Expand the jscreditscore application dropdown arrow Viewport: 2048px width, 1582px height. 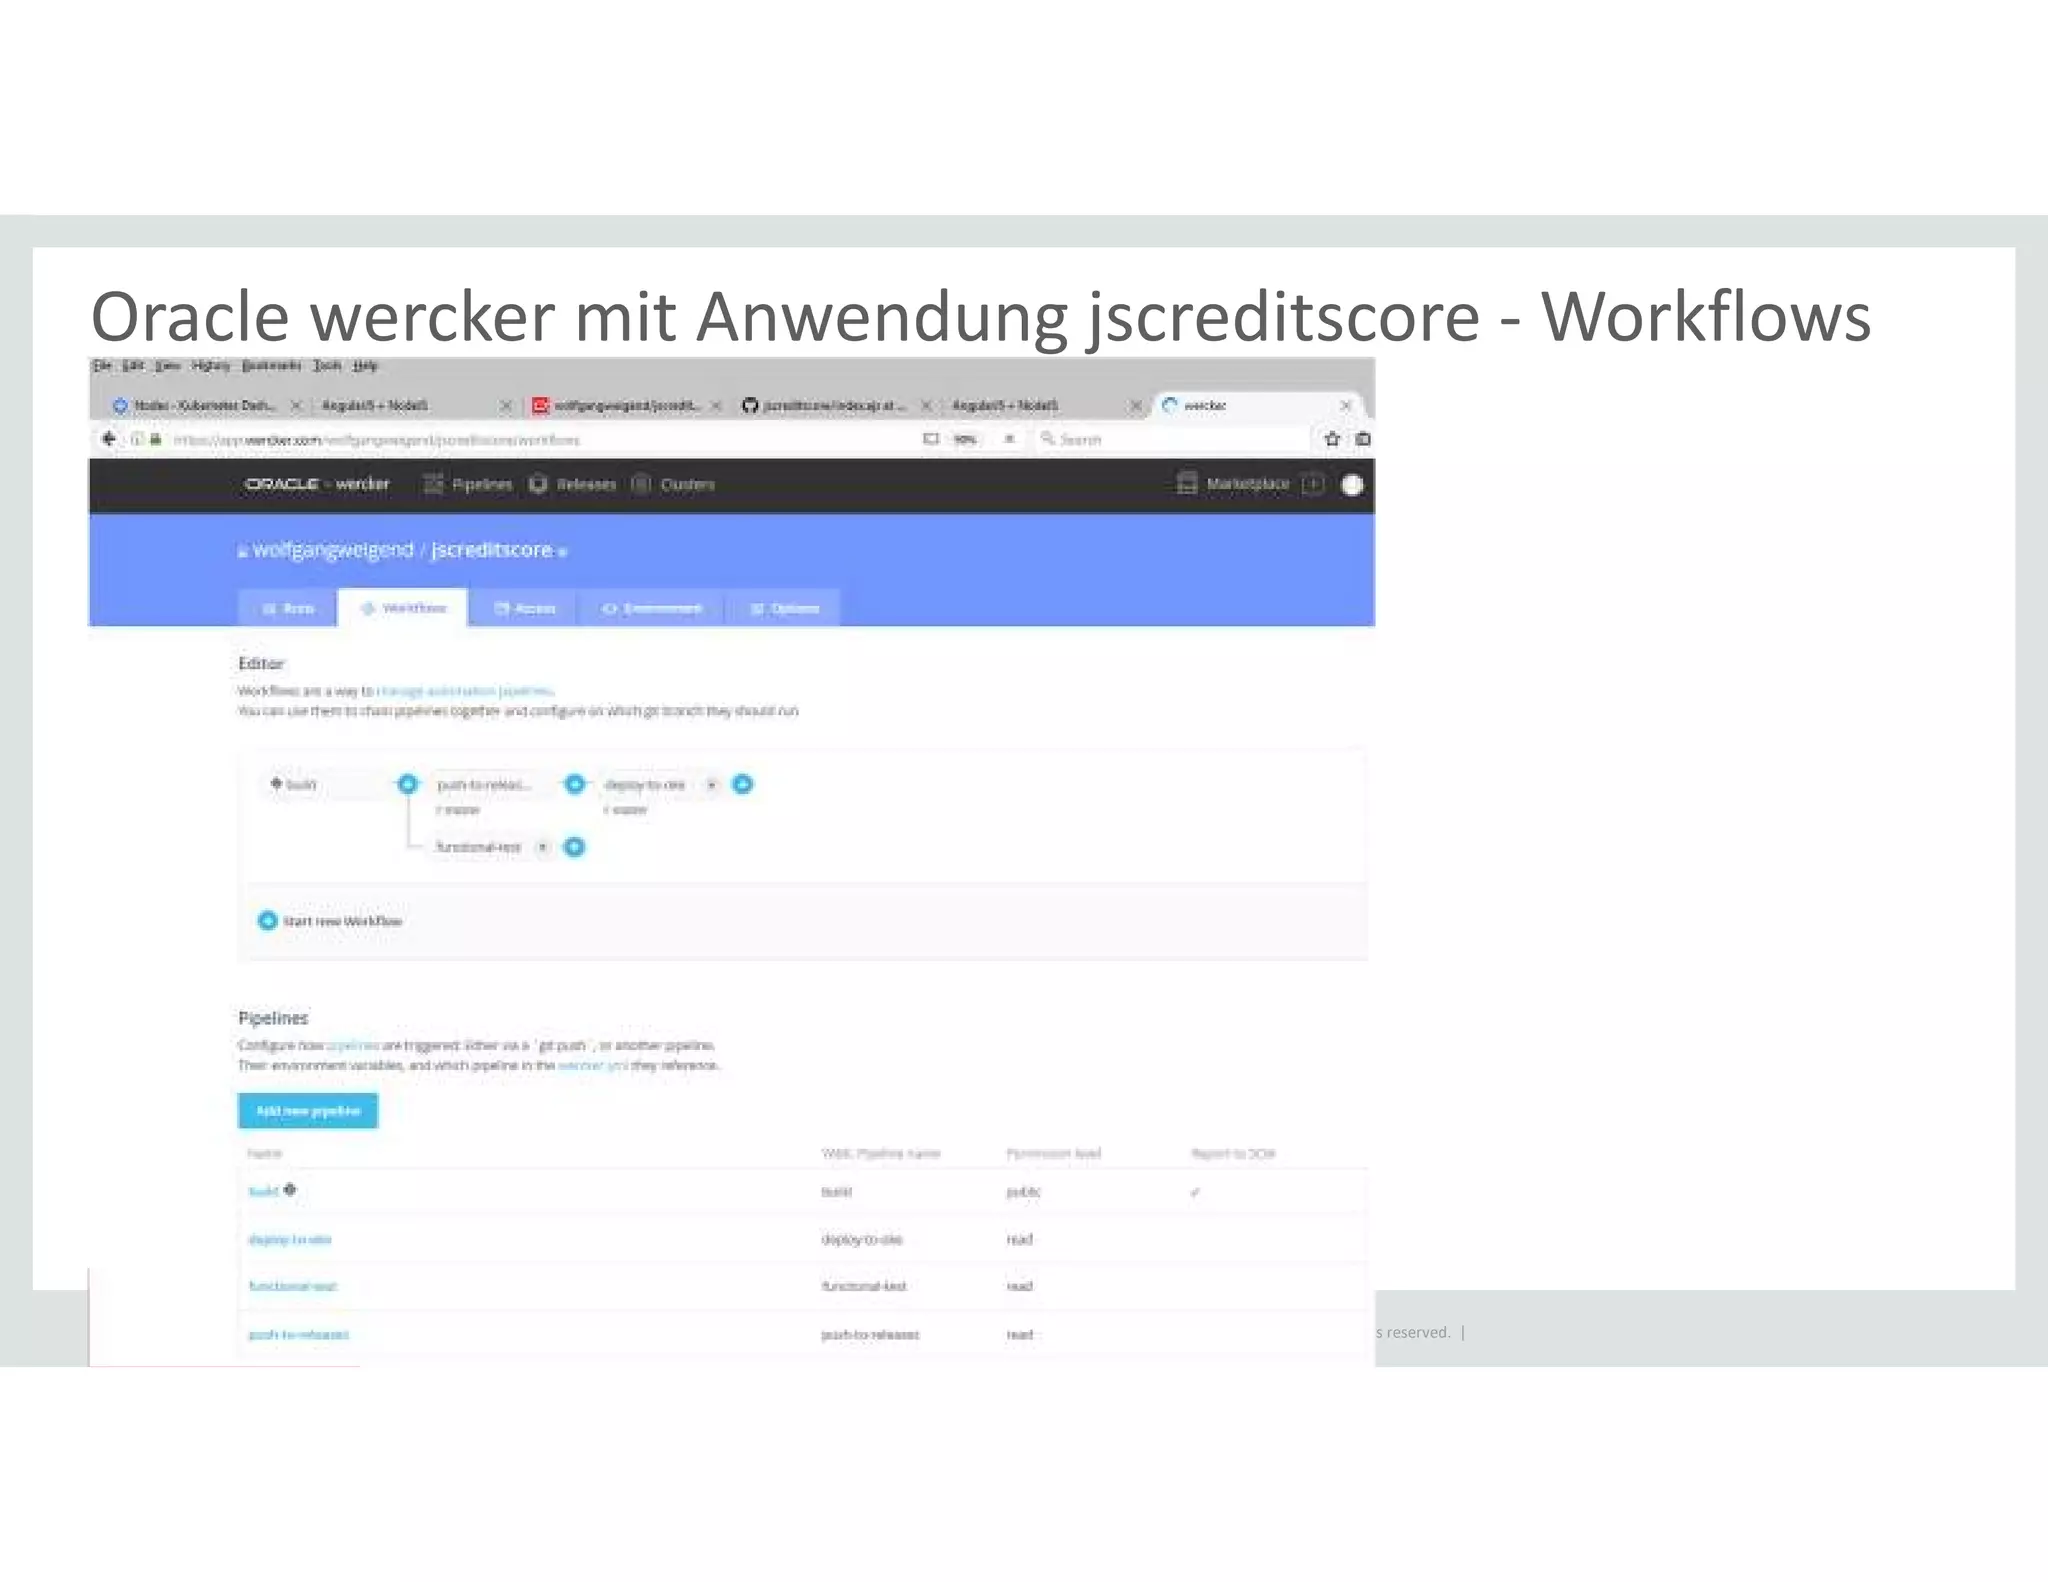tap(563, 552)
